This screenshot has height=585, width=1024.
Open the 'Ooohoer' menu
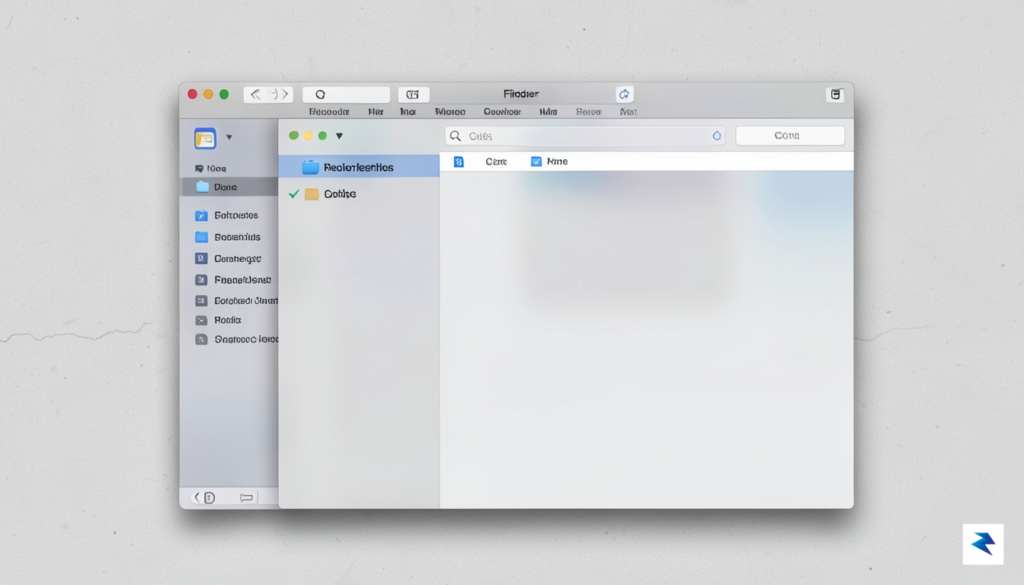point(502,112)
